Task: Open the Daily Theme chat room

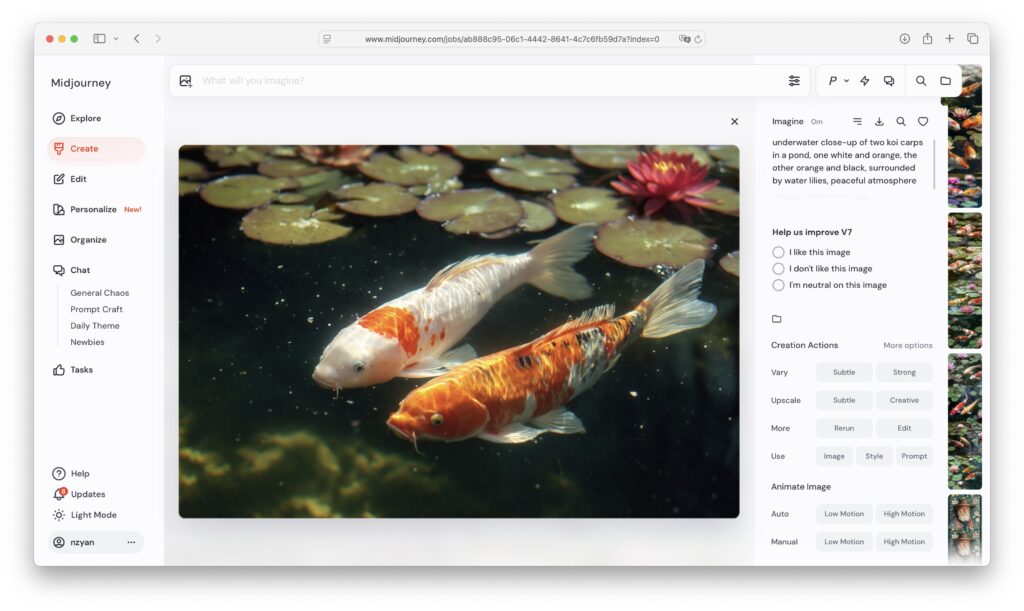Action: click(95, 326)
